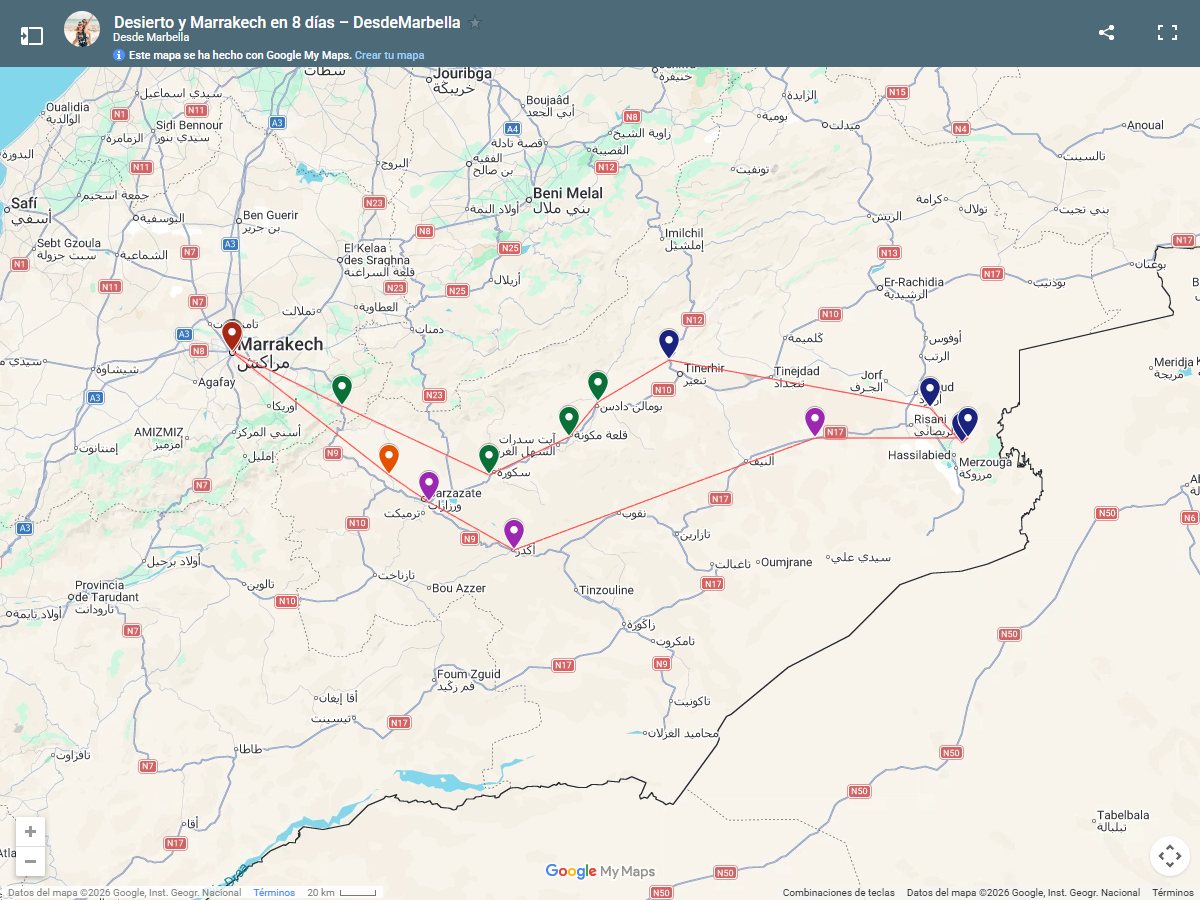The image size is (1200, 900).
Task: Click the 'Sebt Gzoula' town label
Action: pyautogui.click(x=69, y=243)
